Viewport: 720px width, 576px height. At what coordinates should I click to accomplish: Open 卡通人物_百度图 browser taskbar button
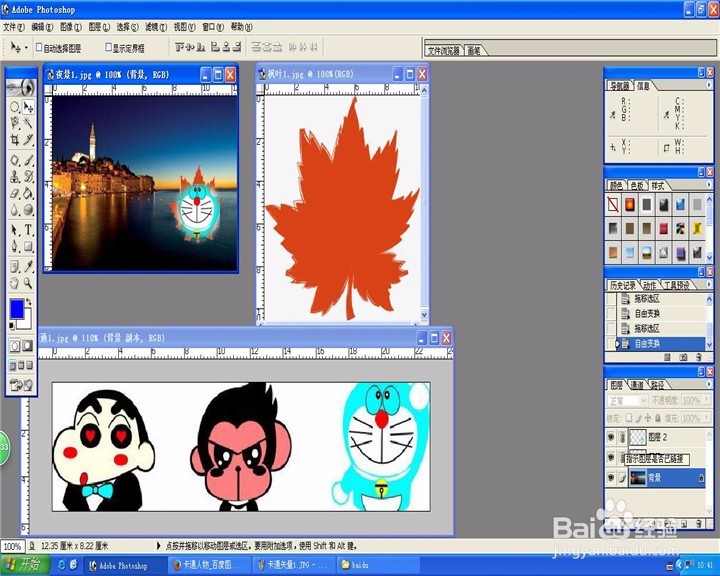(x=209, y=565)
